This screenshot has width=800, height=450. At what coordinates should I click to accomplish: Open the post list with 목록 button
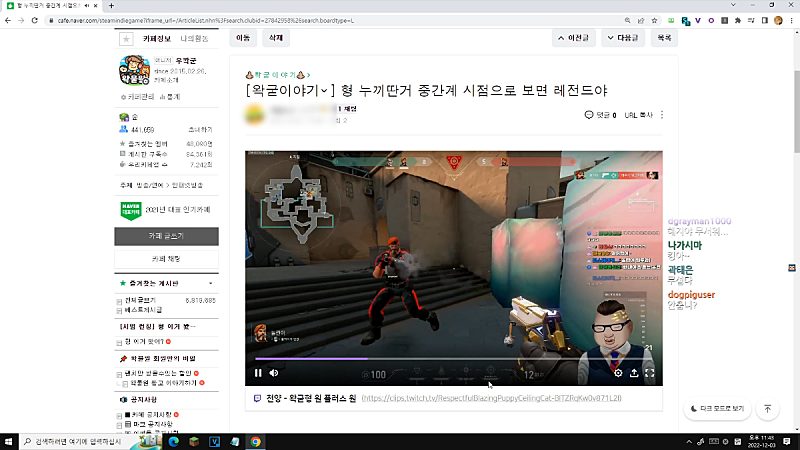664,38
